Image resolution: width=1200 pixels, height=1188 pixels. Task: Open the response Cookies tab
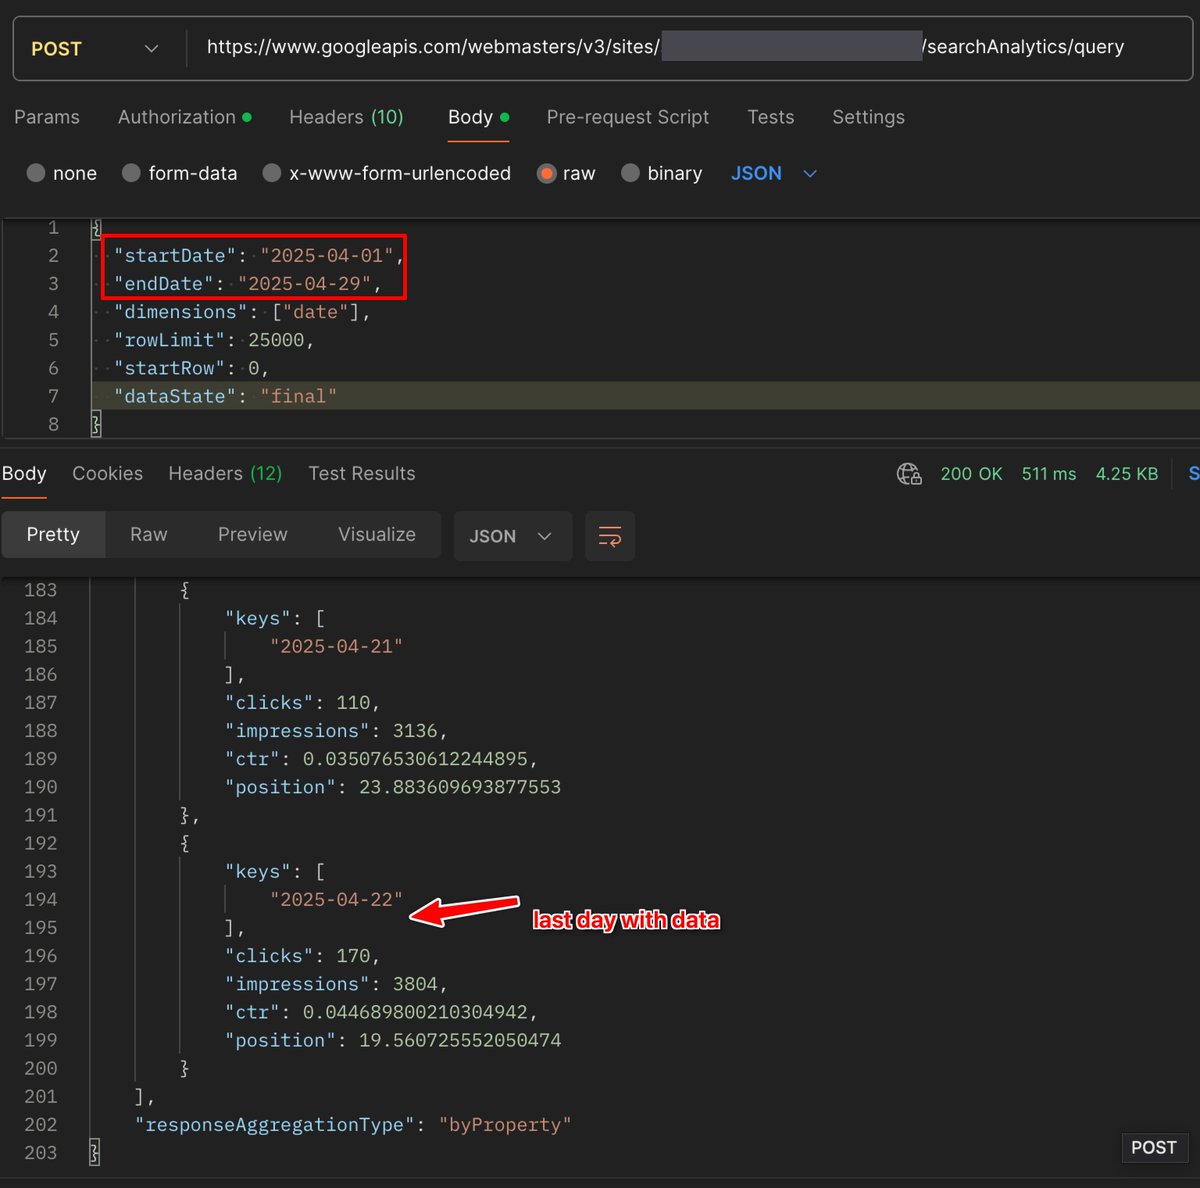click(107, 473)
